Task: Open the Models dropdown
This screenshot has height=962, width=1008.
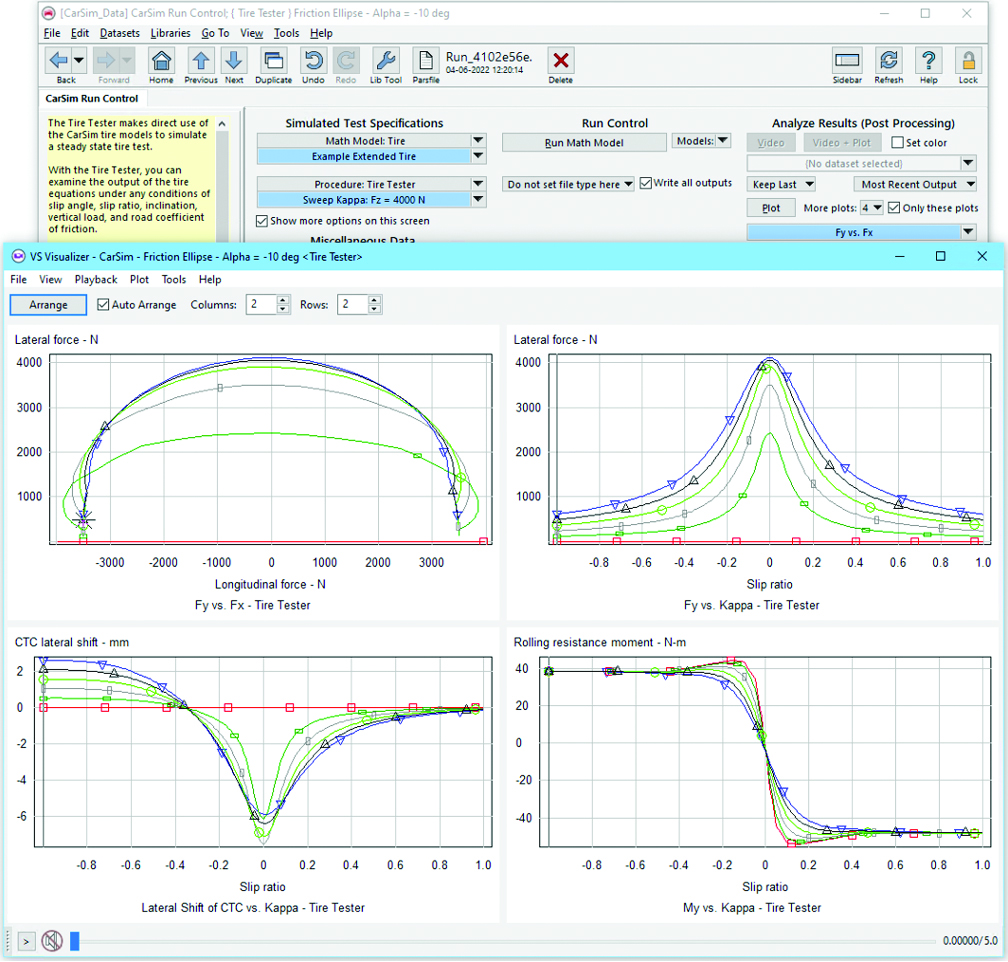Action: tap(701, 141)
